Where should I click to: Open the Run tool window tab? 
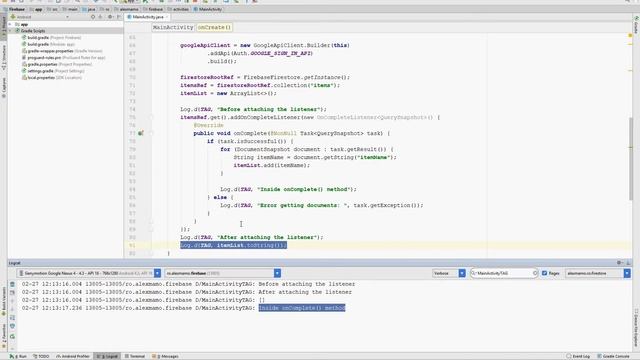18,356
